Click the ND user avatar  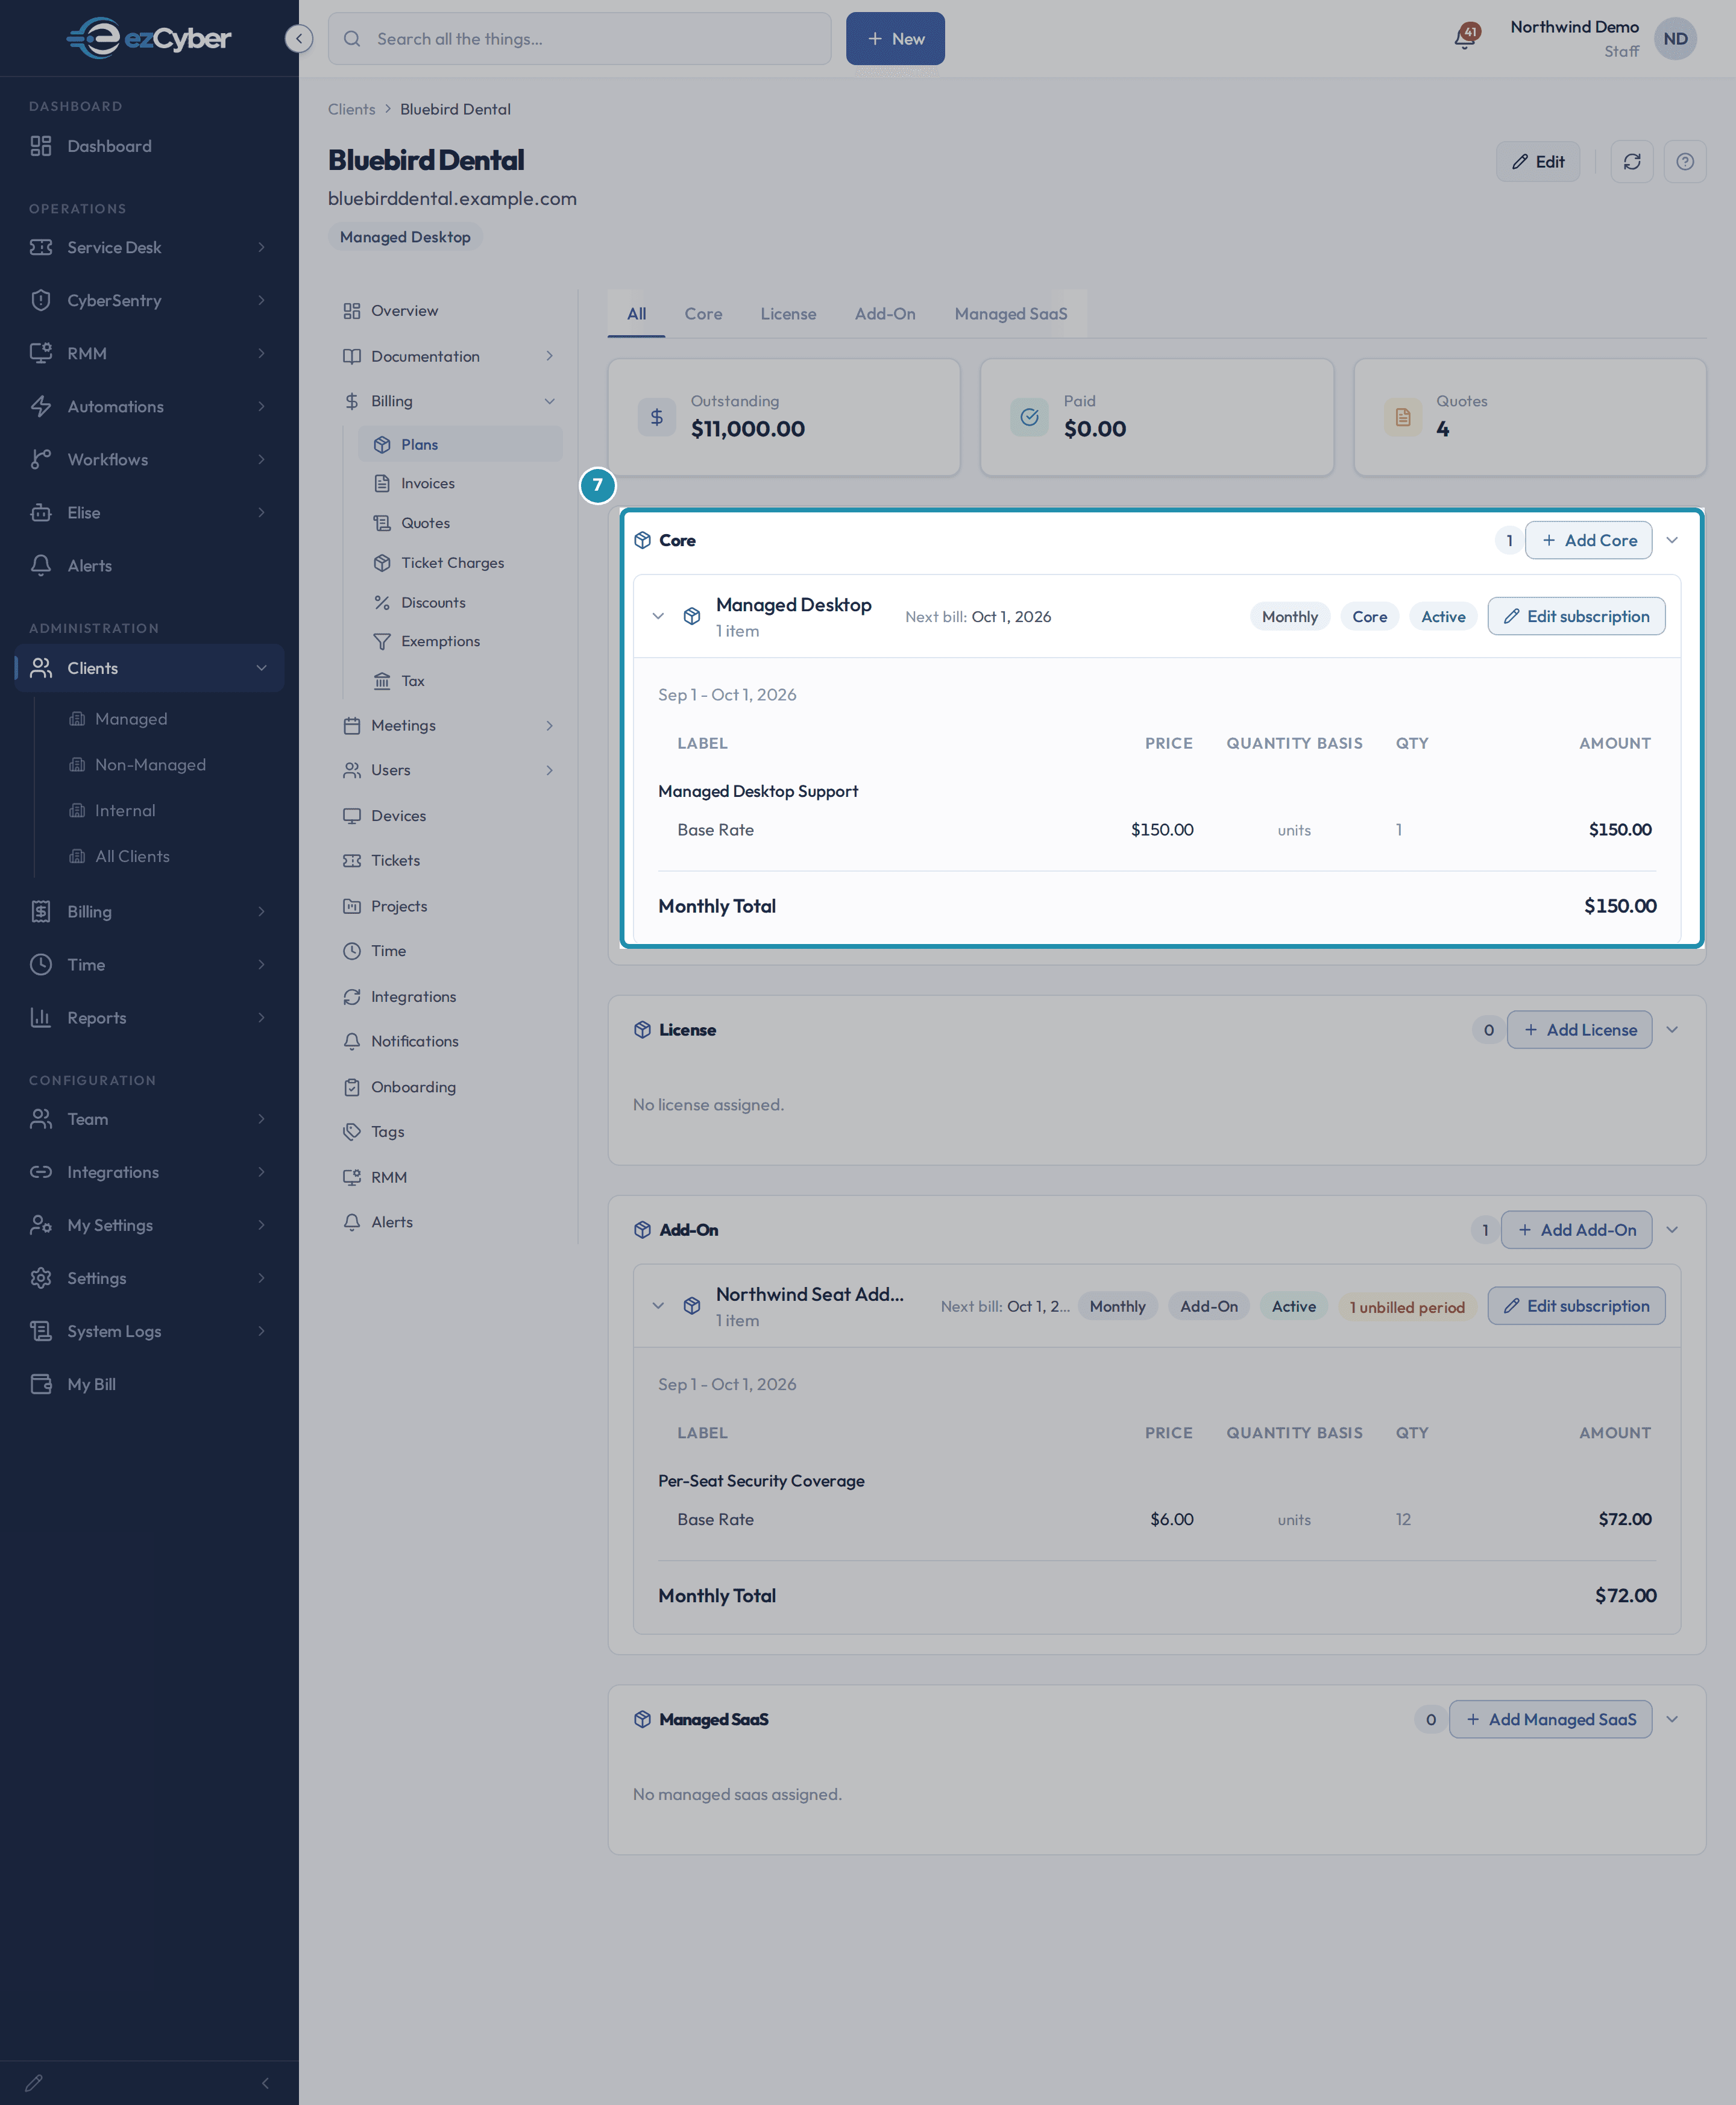[x=1675, y=39]
